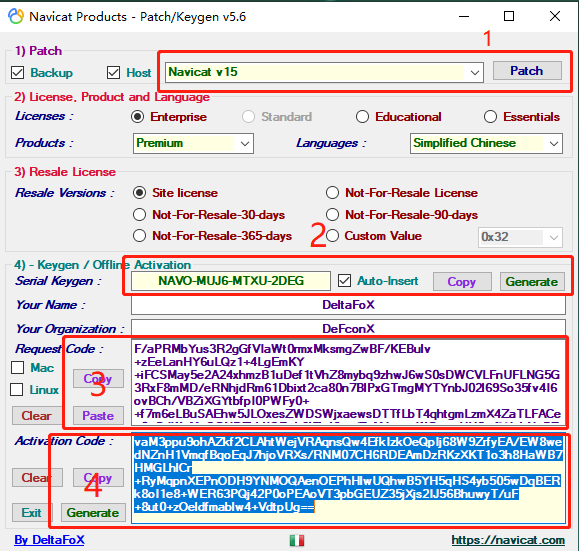Close the Patch/Keygen window

click(555, 16)
